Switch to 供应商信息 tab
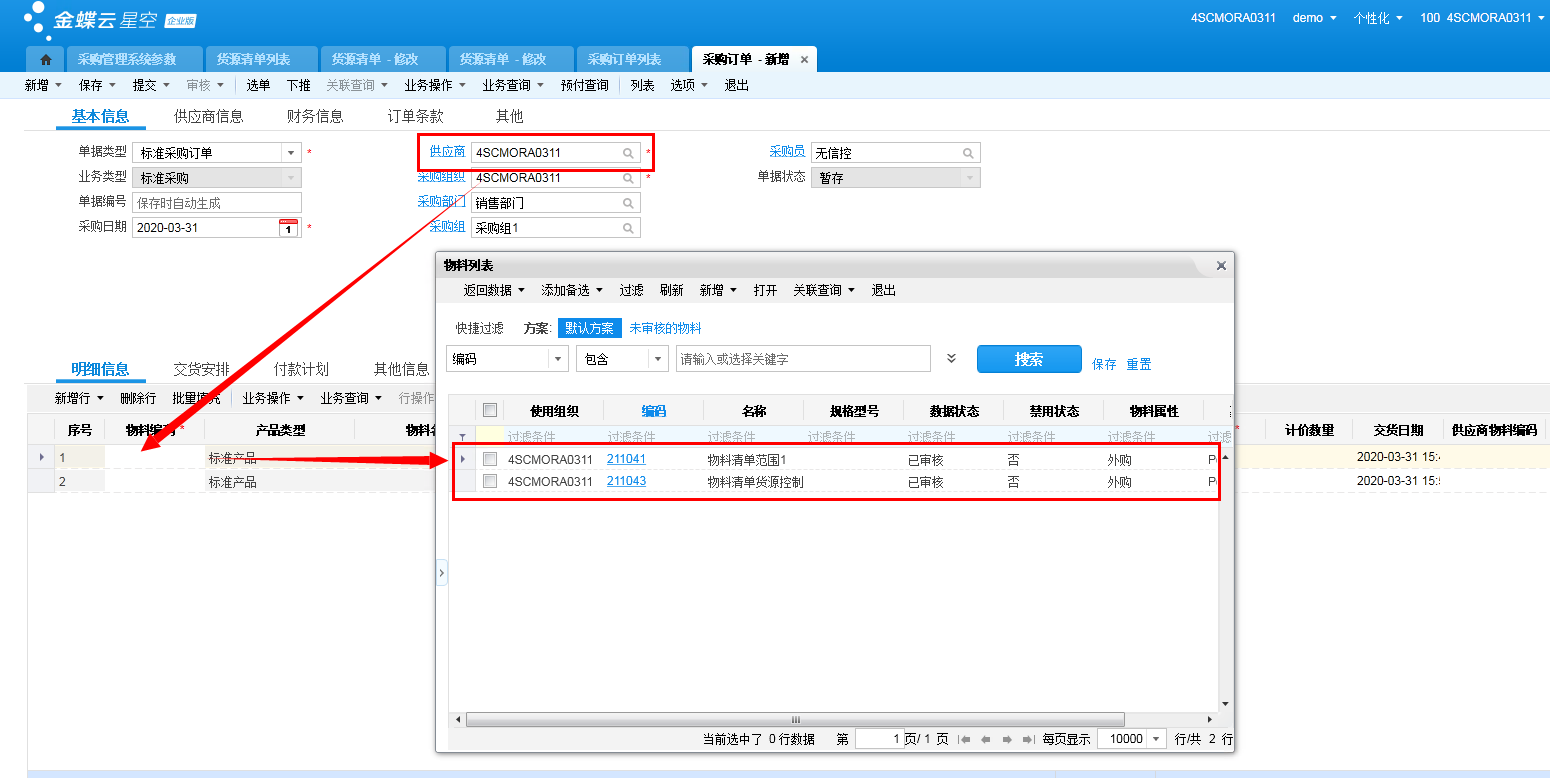The image size is (1550, 778). point(208,116)
